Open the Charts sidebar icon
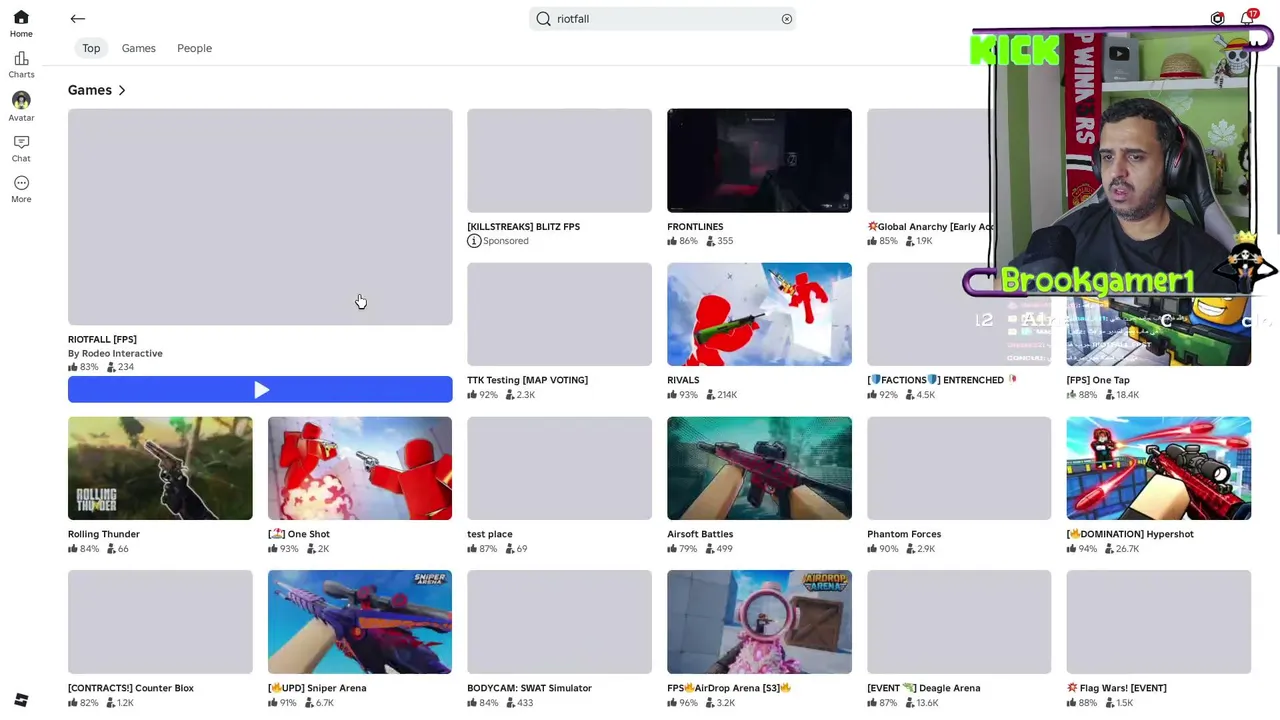 21,65
